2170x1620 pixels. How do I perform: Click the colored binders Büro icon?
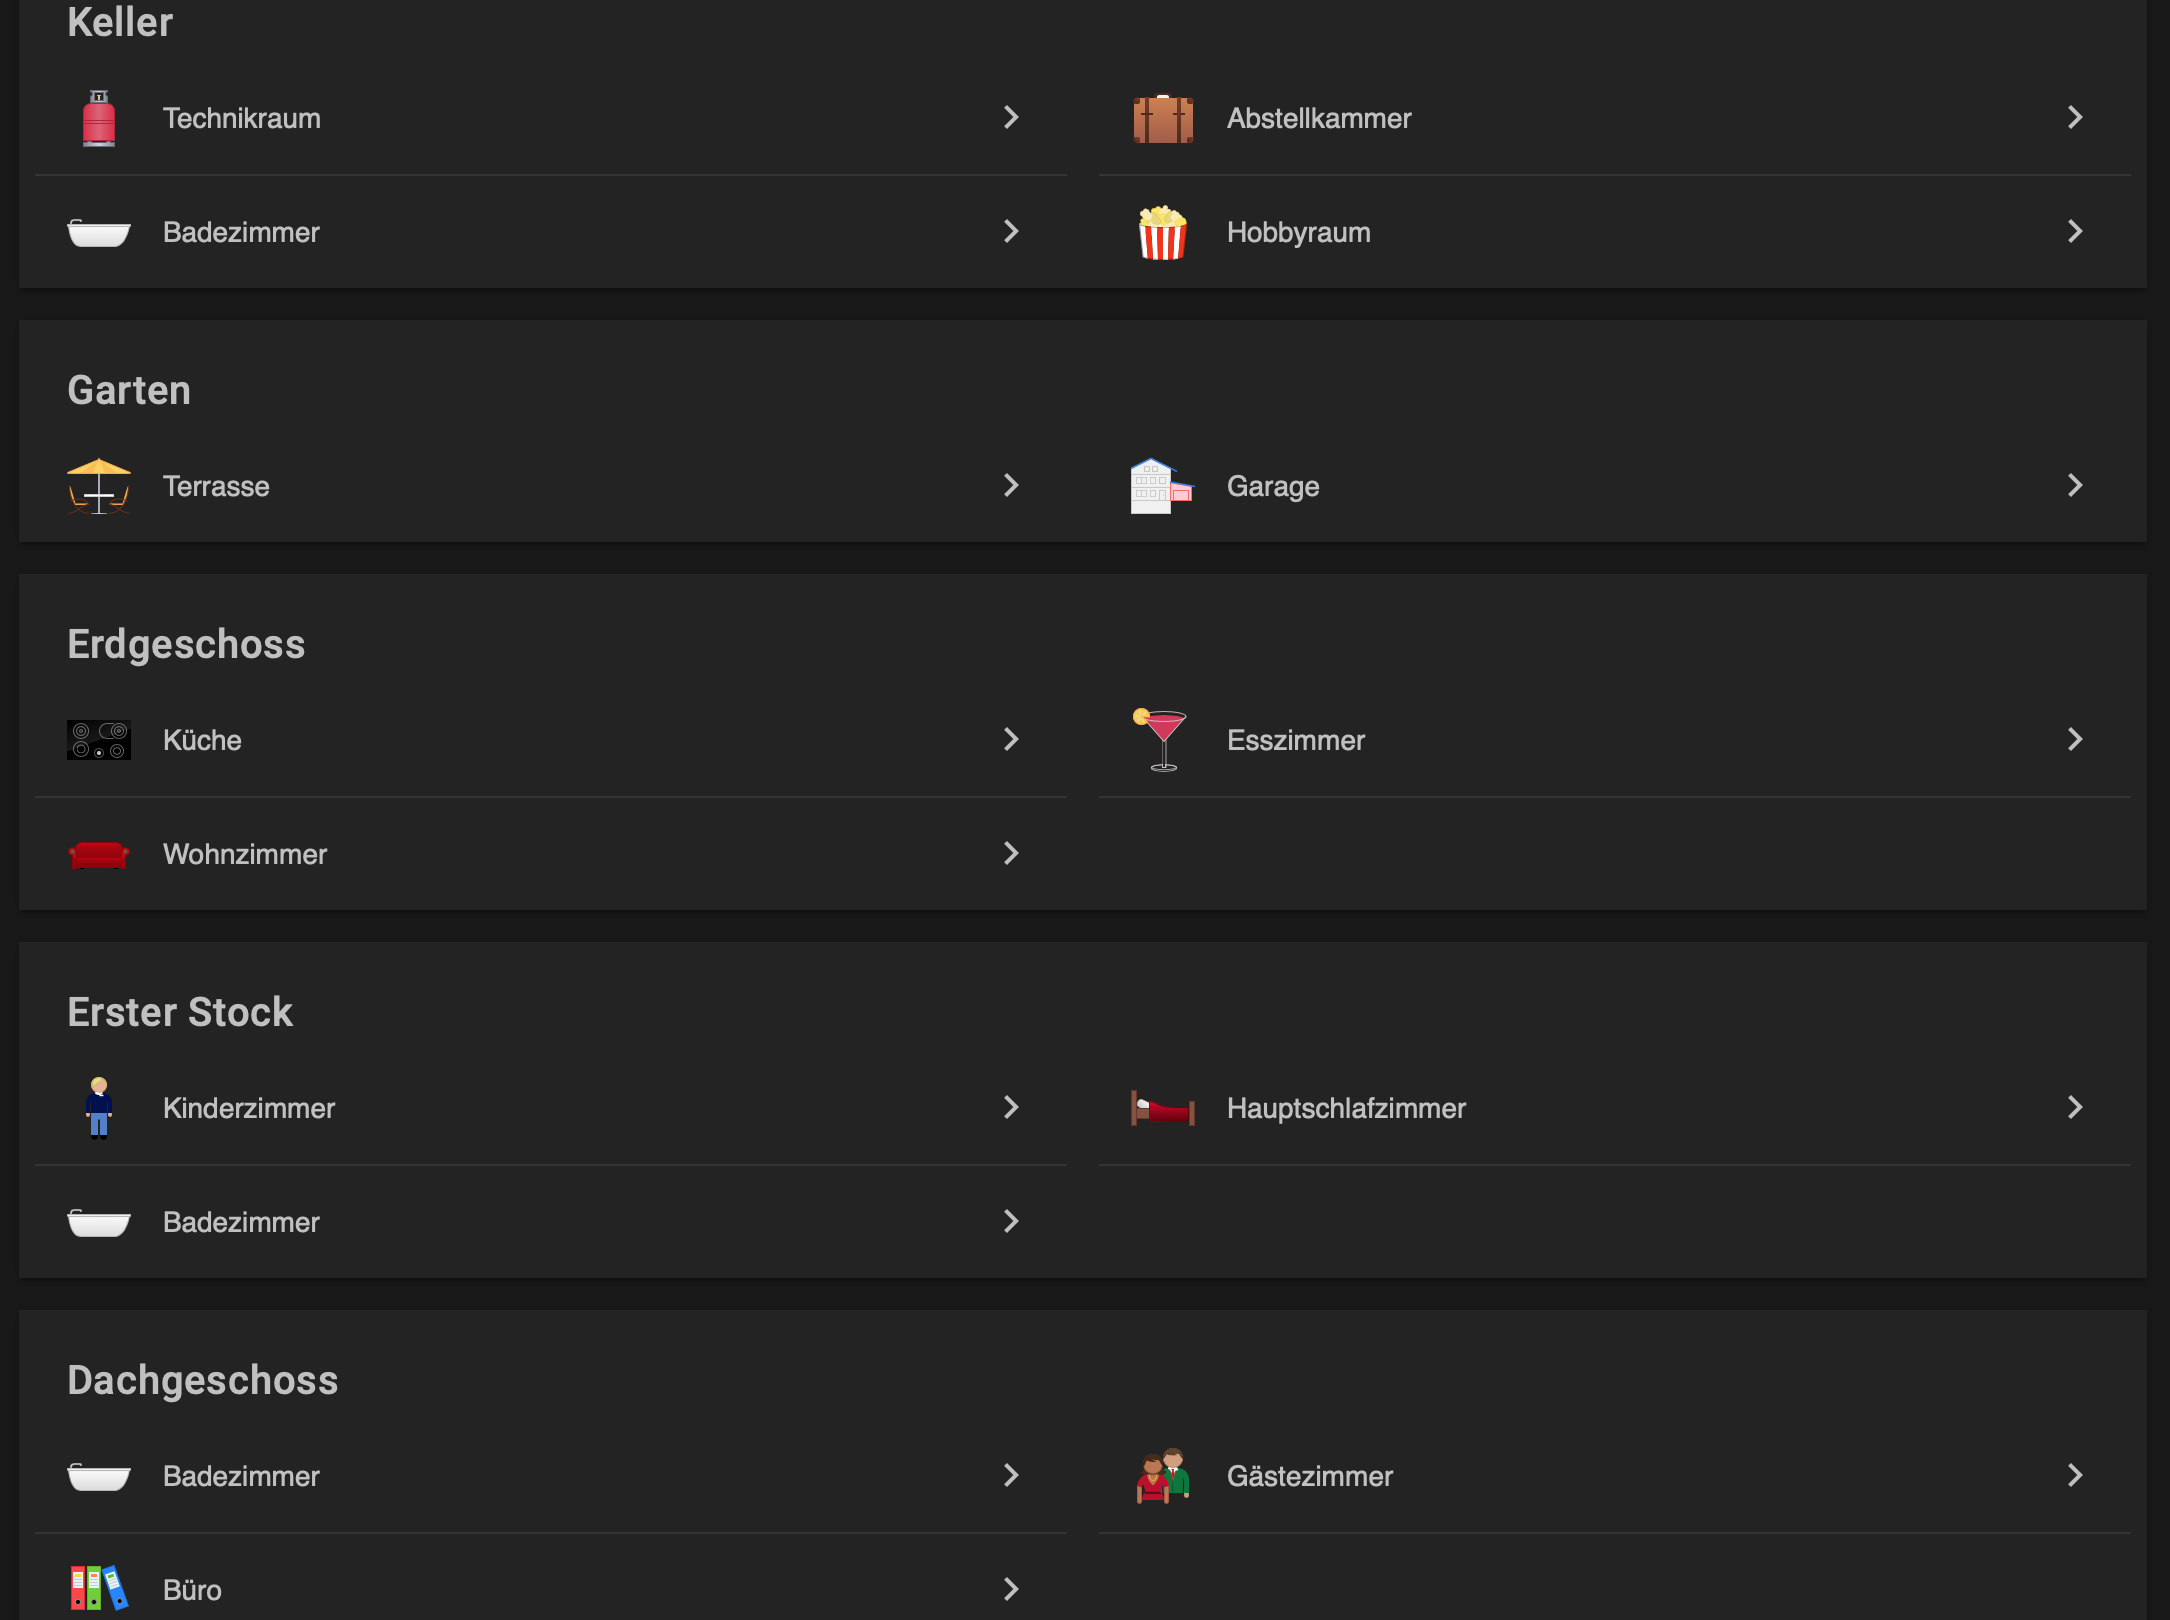[98, 1588]
